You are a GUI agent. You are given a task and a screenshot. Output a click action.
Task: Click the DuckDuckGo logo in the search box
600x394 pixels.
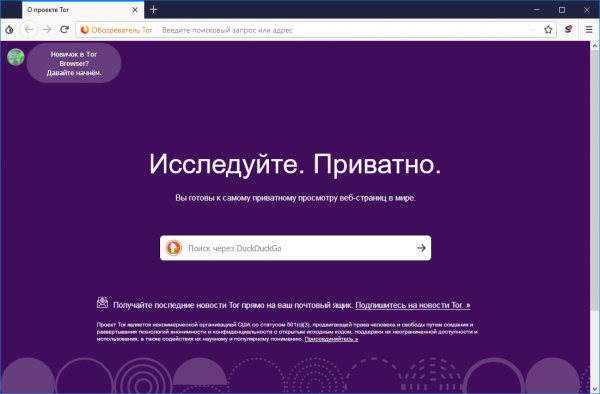click(174, 248)
